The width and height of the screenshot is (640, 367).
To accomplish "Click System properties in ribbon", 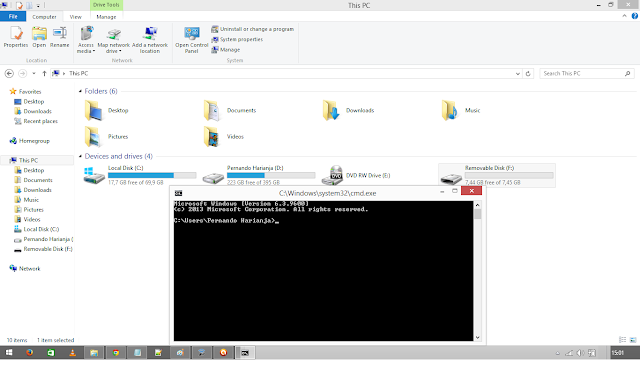I will pyautogui.click(x=237, y=39).
